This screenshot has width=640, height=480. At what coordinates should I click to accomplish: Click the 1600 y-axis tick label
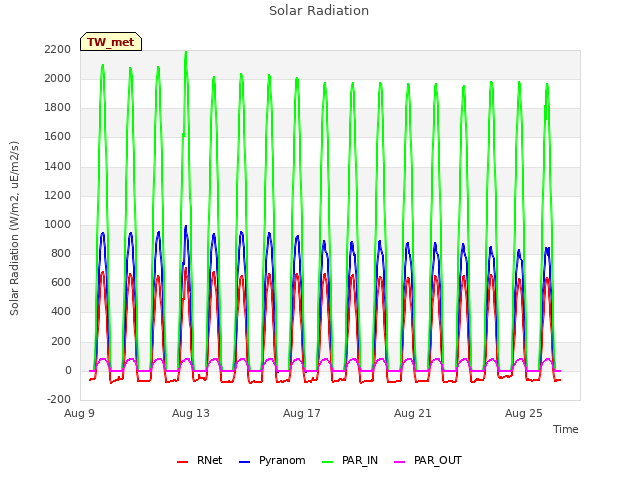point(58,137)
